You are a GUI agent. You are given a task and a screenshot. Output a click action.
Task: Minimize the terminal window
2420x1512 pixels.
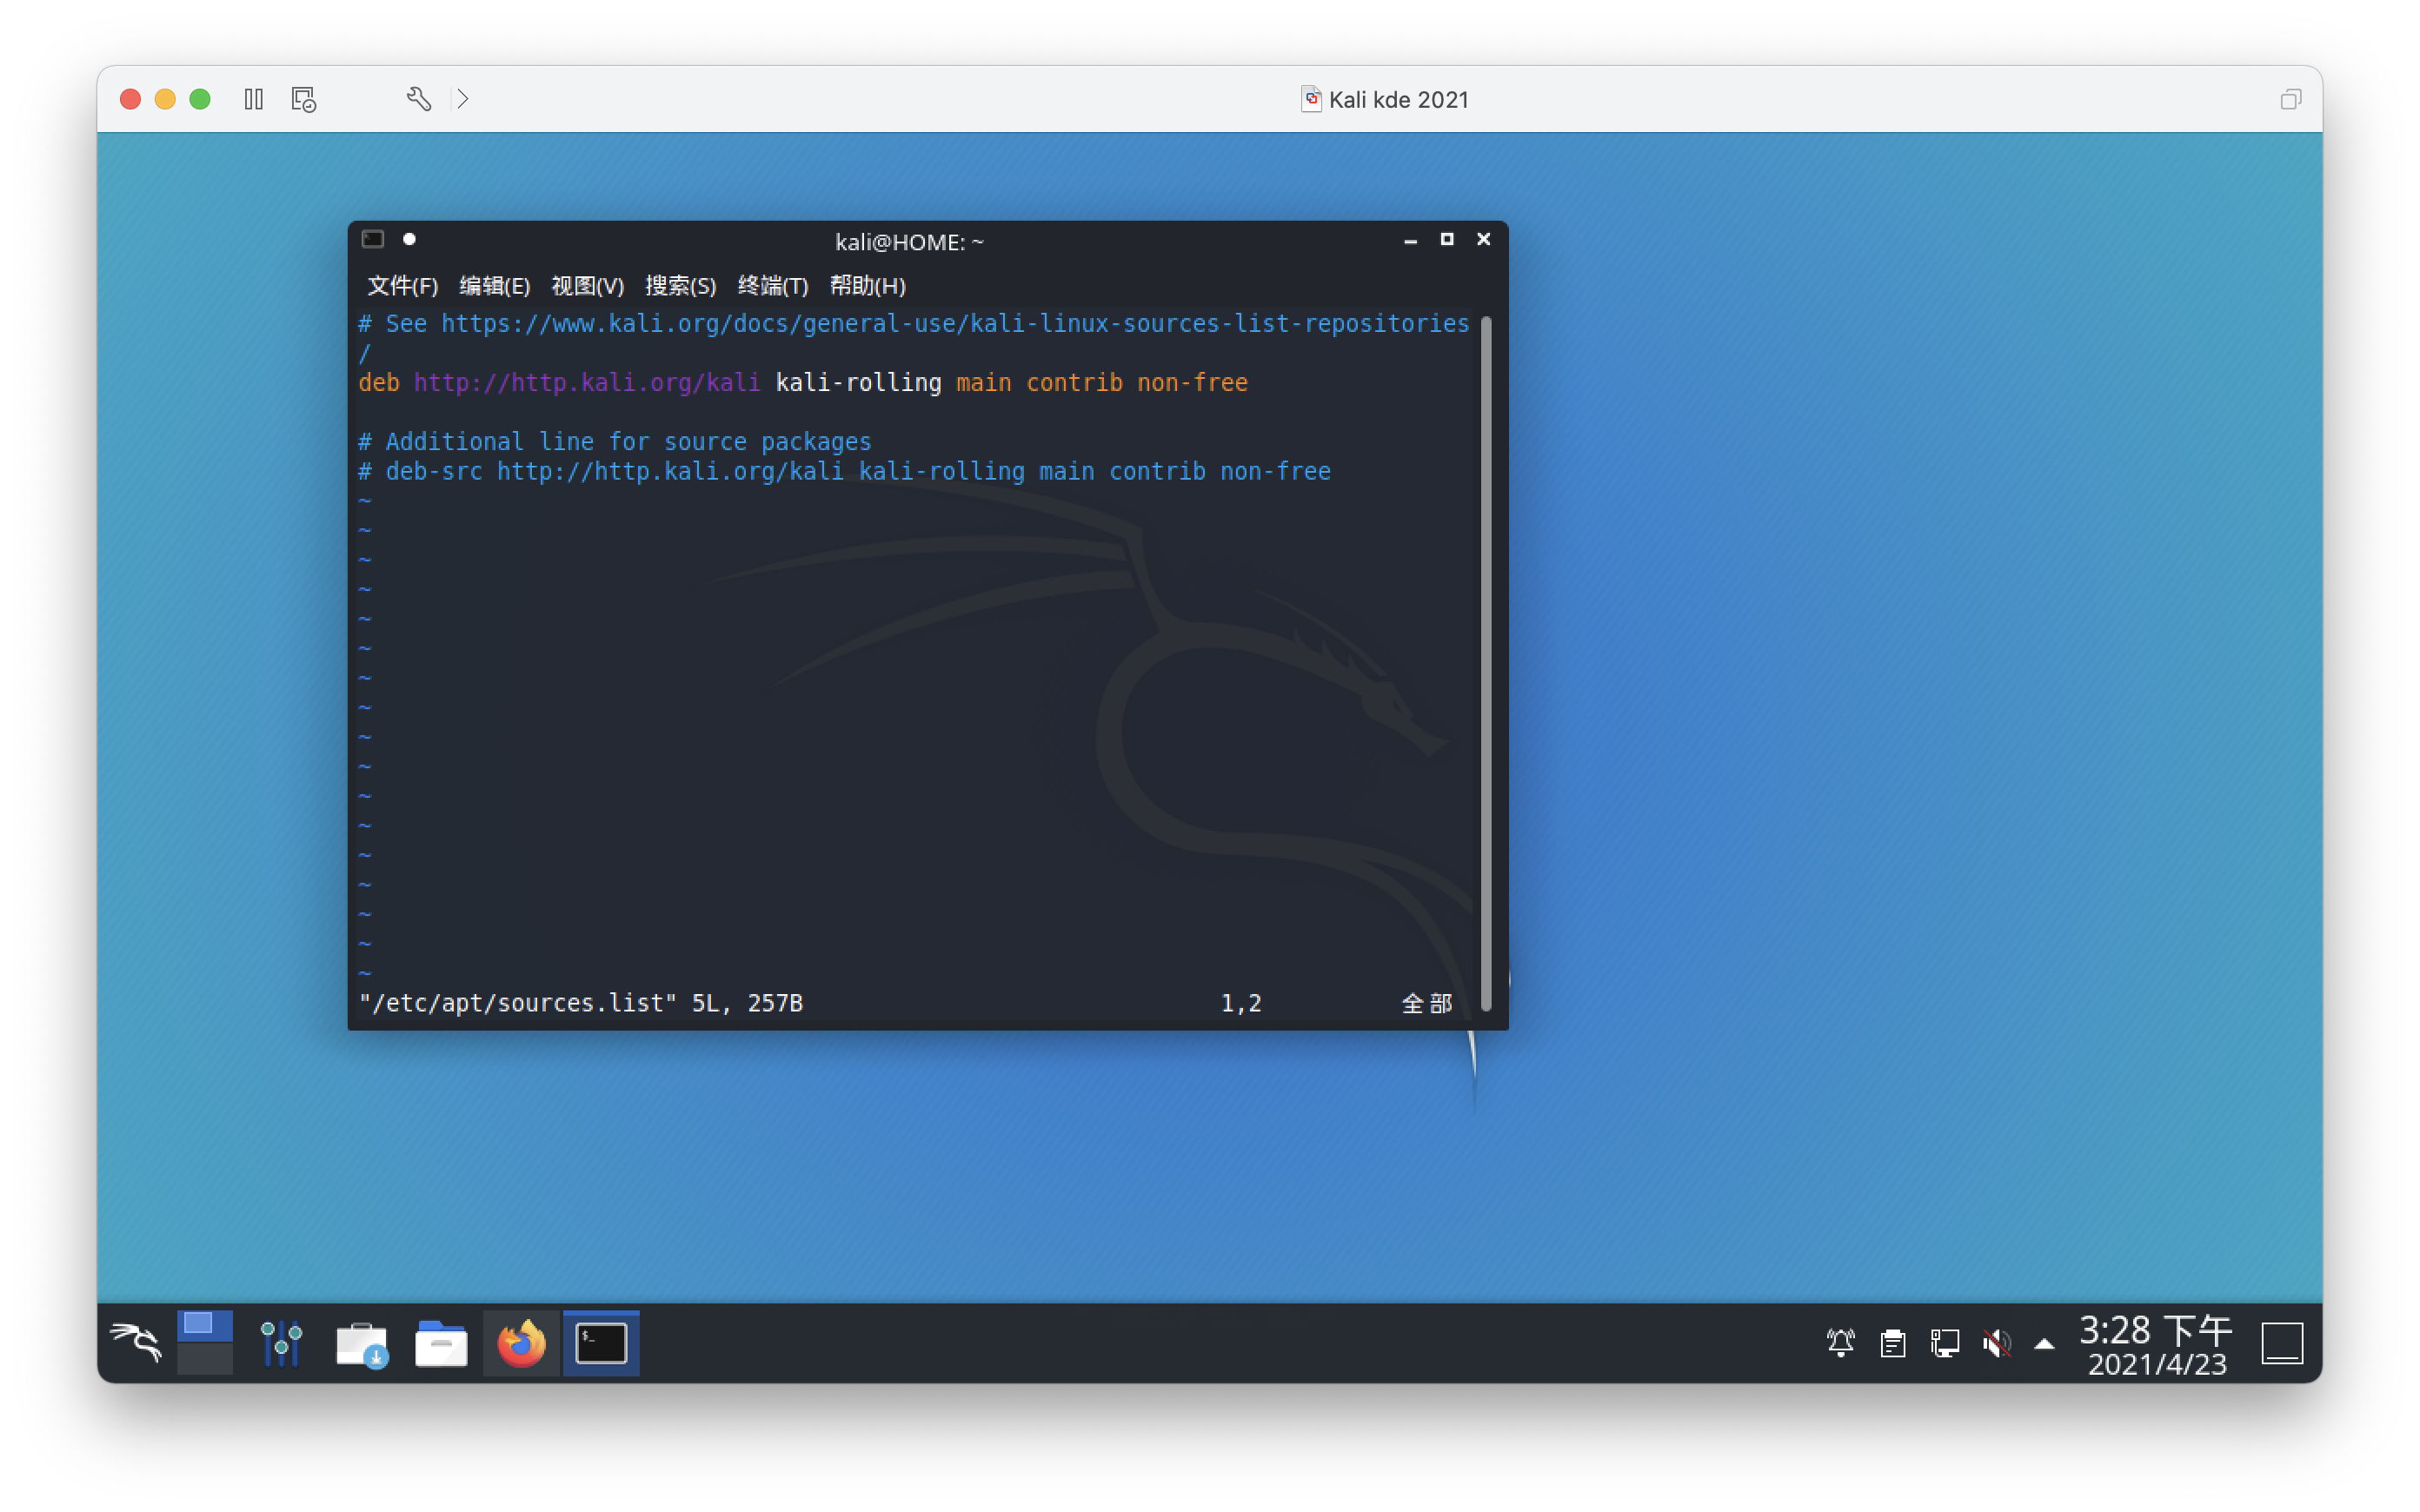click(1410, 240)
